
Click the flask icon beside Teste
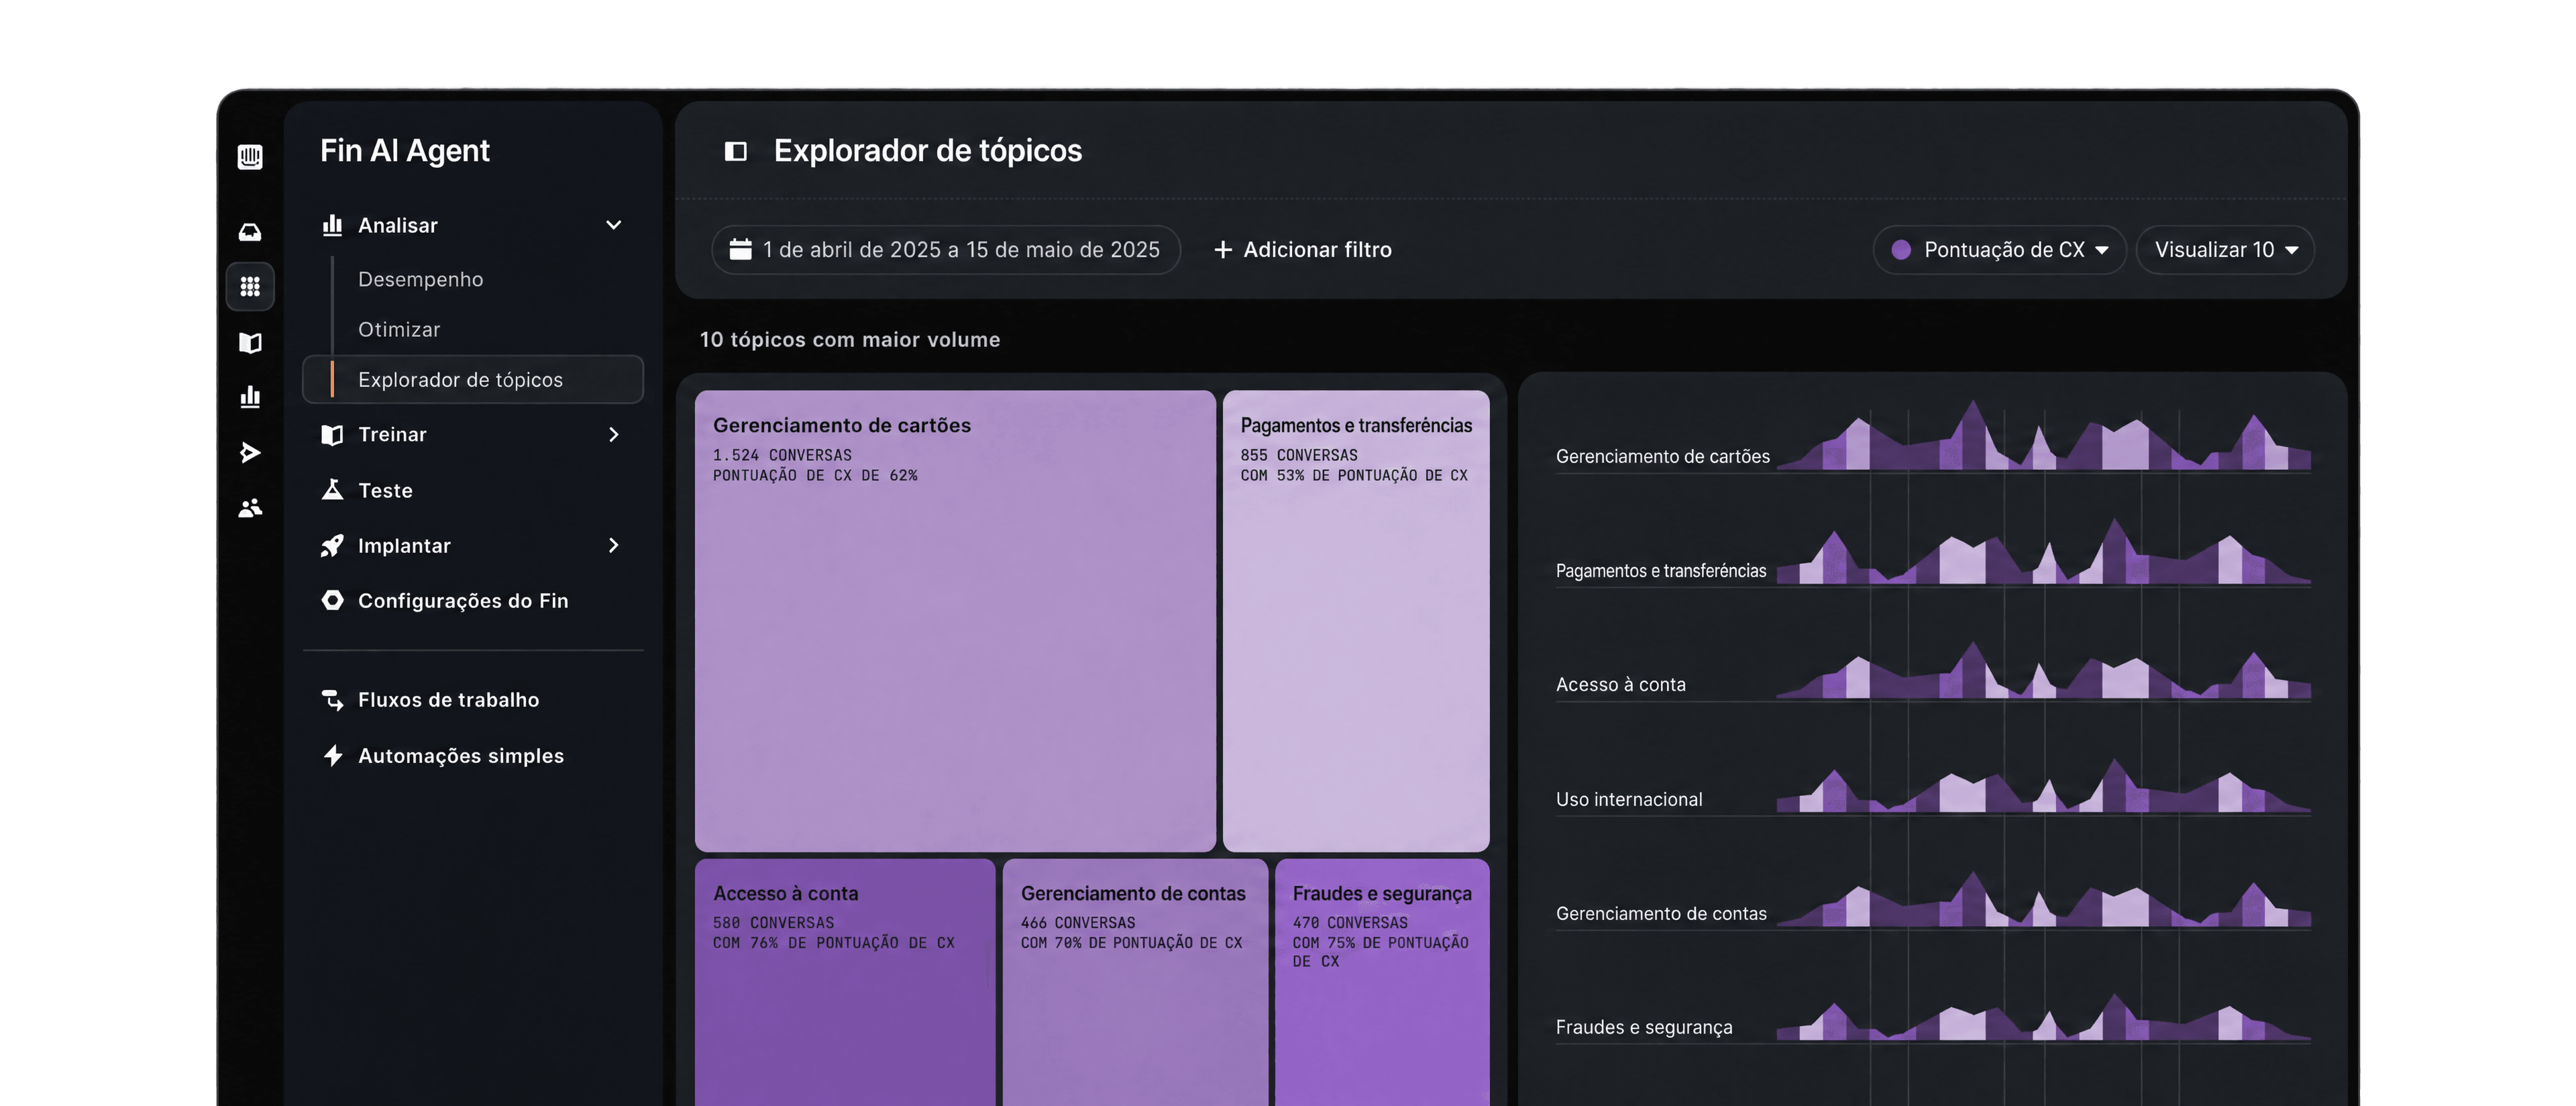tap(332, 490)
